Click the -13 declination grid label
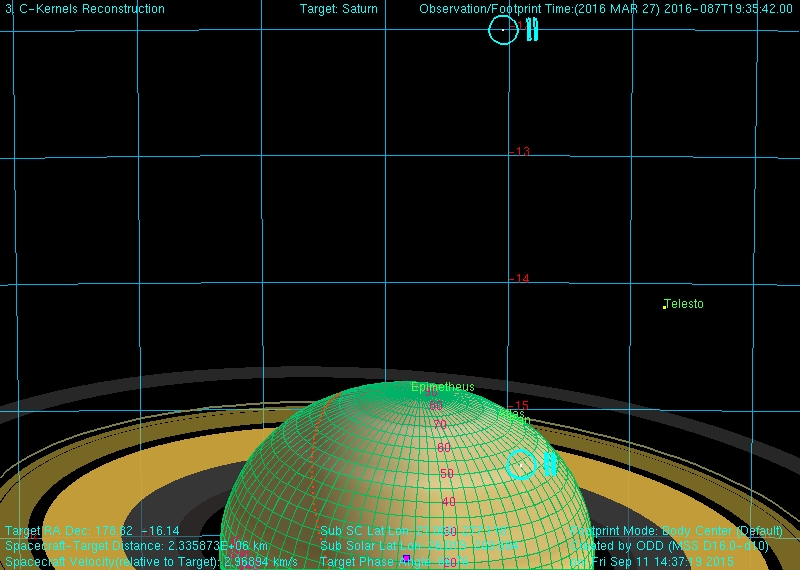This screenshot has height=570, width=800. click(x=520, y=152)
